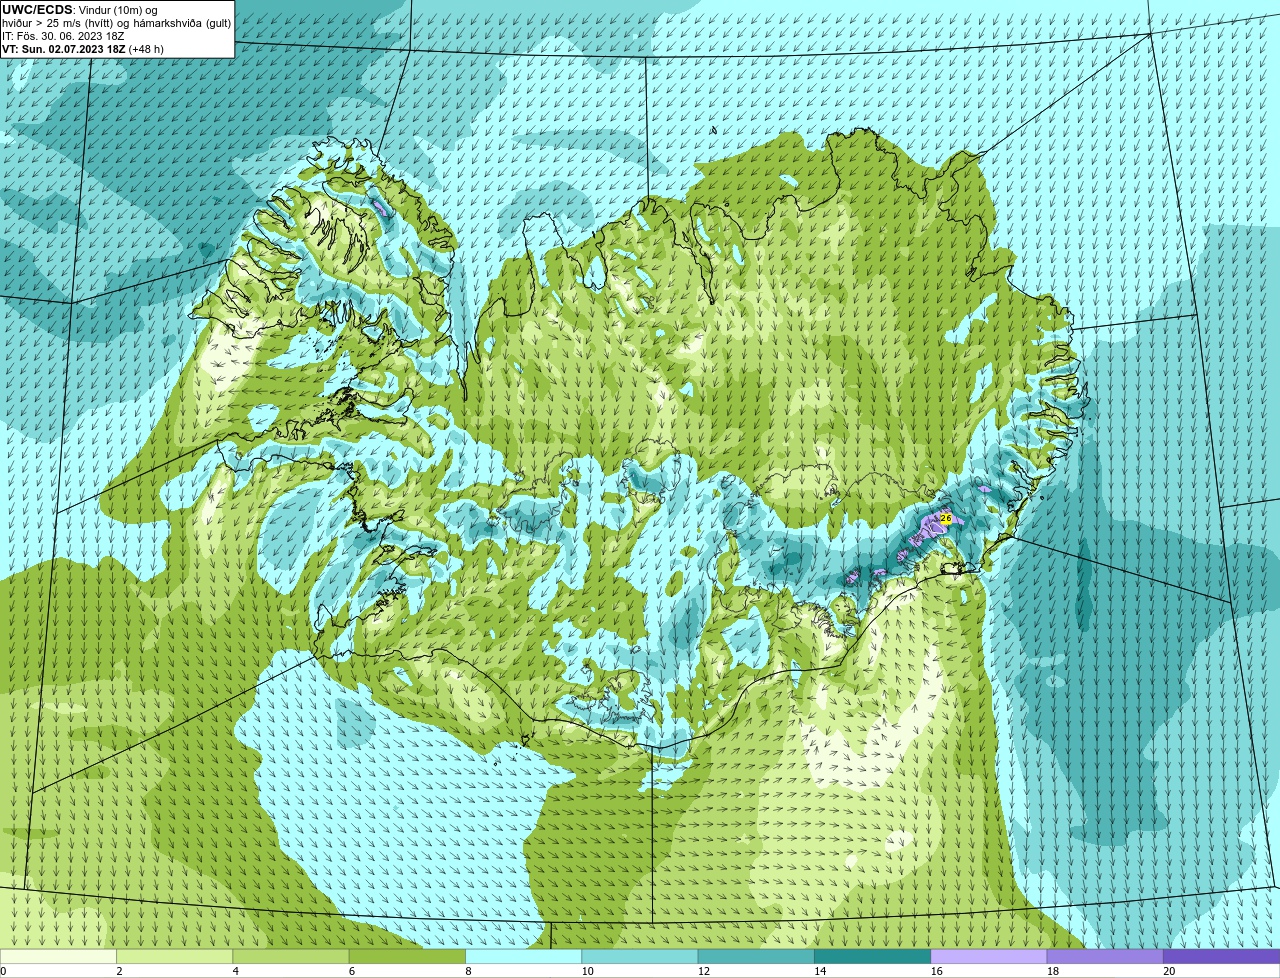Screen dimensions: 1280x978
Task: Click the legend label '2'
Action: point(119,971)
